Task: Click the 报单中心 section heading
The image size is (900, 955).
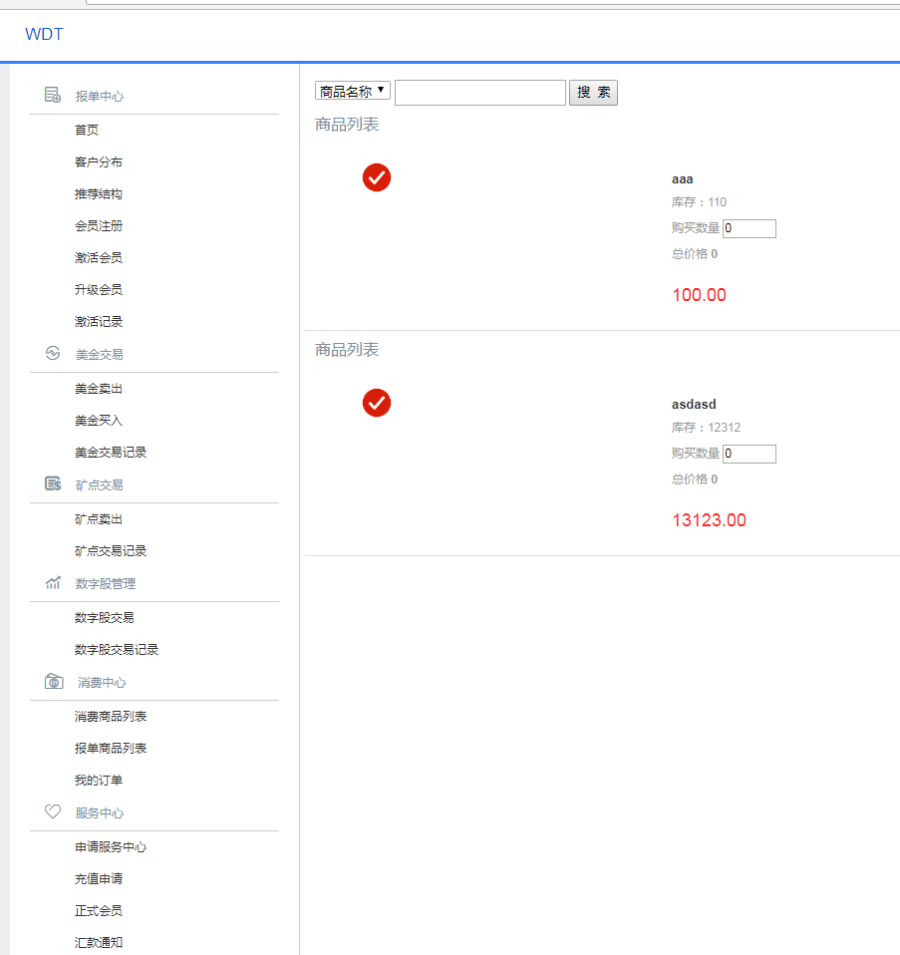Action: coord(99,96)
